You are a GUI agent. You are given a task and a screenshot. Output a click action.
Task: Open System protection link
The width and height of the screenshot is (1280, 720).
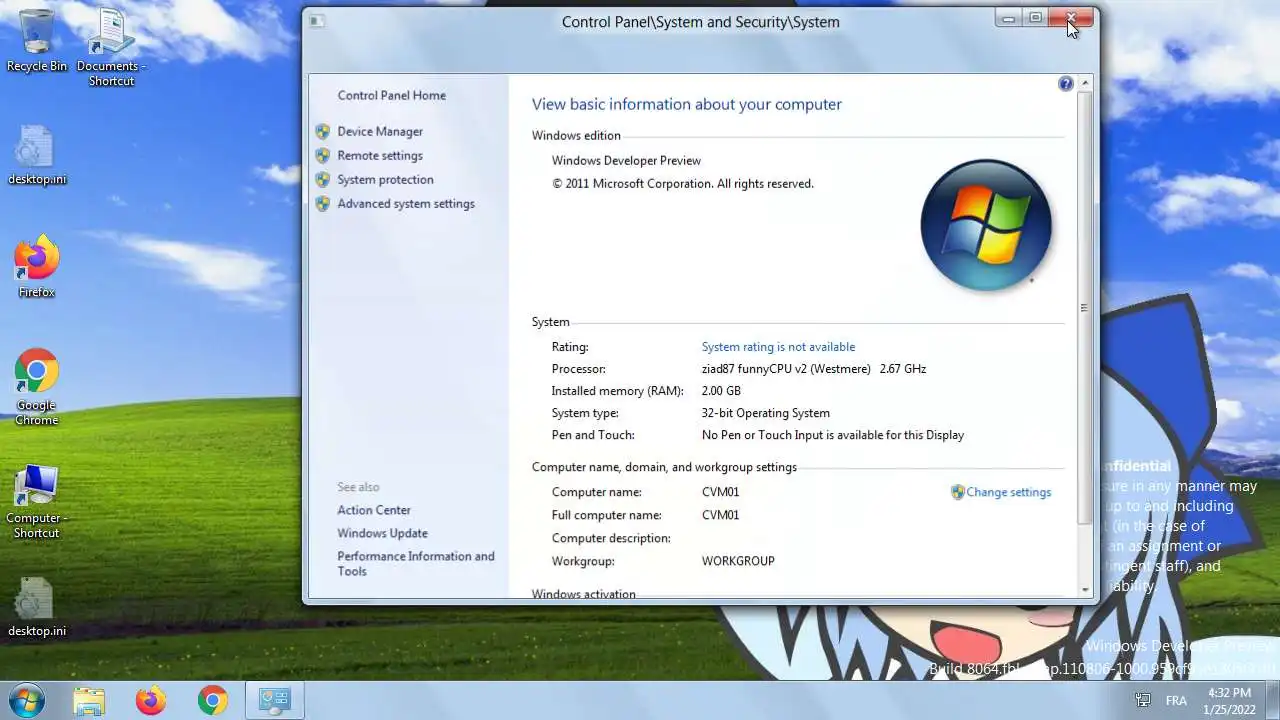385,179
